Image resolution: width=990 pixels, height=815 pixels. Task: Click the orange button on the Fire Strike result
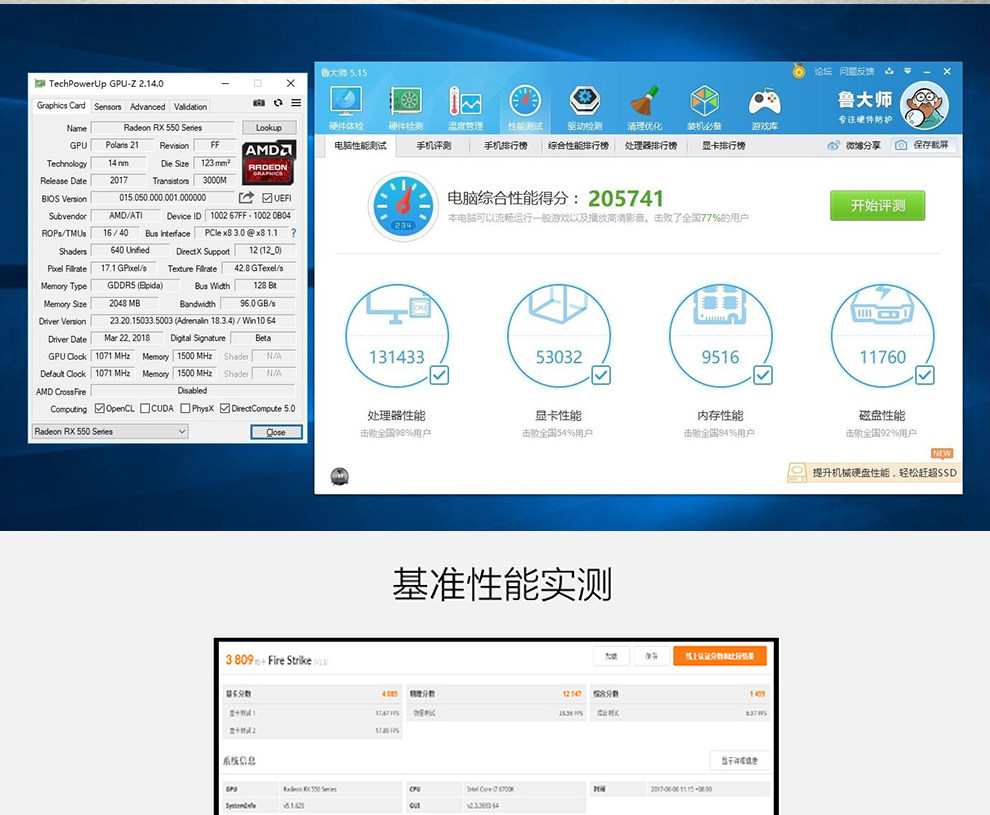(x=720, y=656)
